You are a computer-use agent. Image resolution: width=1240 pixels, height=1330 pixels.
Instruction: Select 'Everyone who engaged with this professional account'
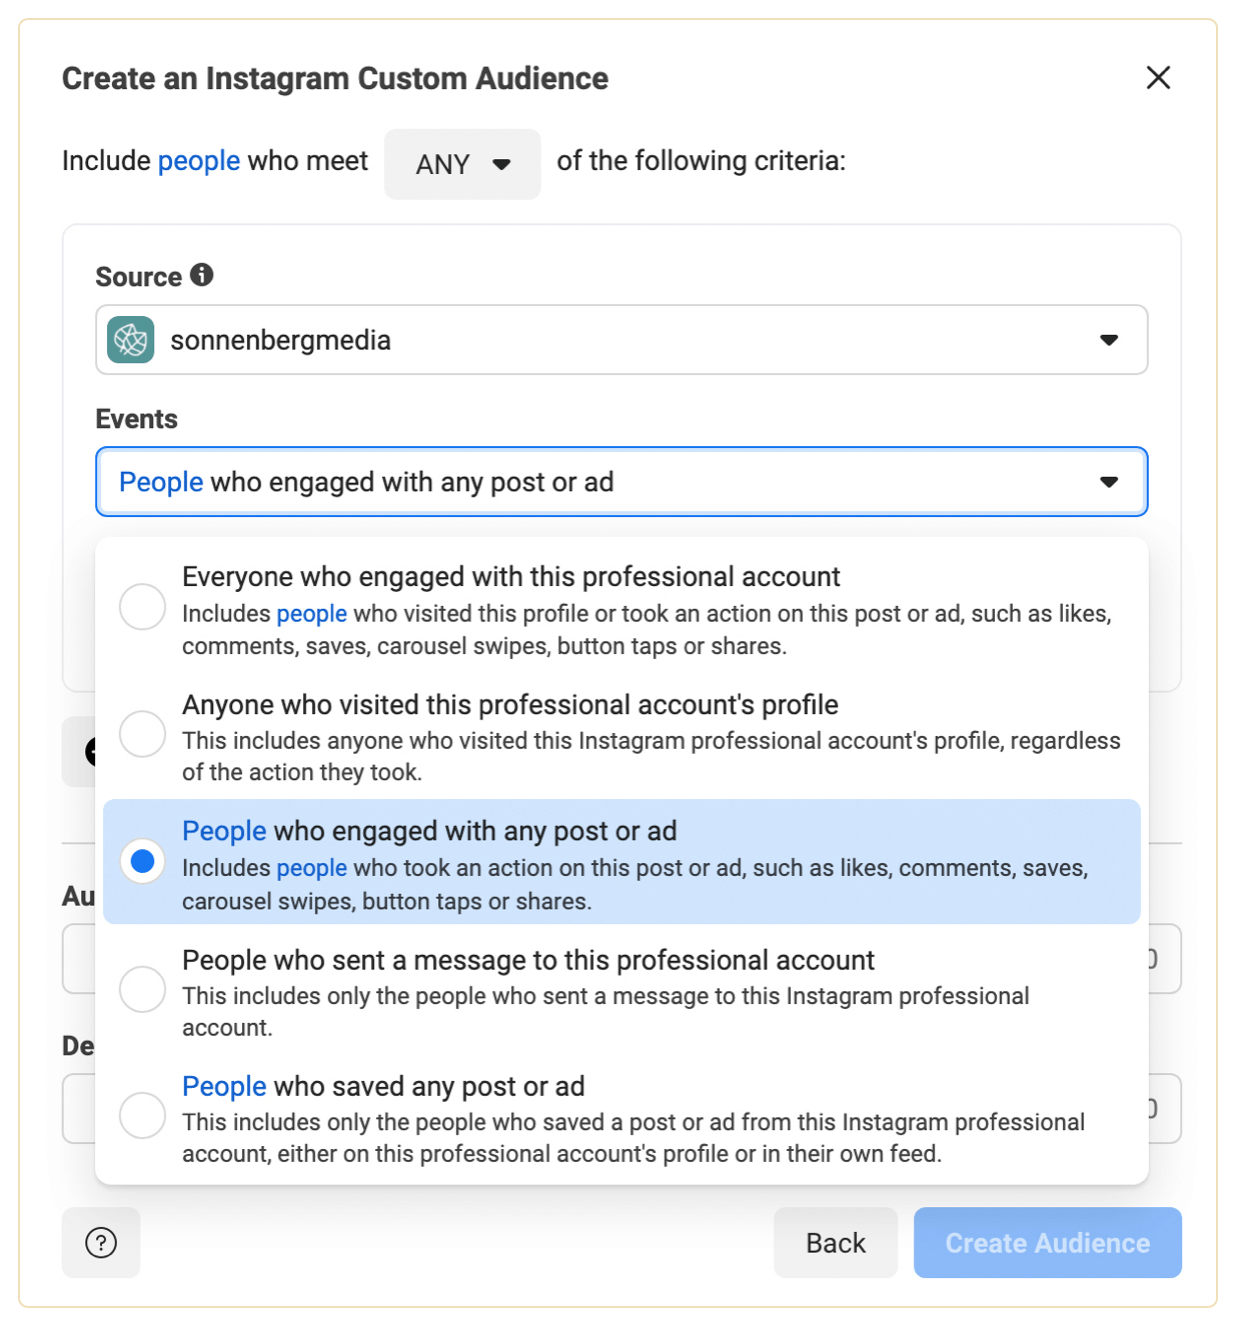(x=142, y=607)
